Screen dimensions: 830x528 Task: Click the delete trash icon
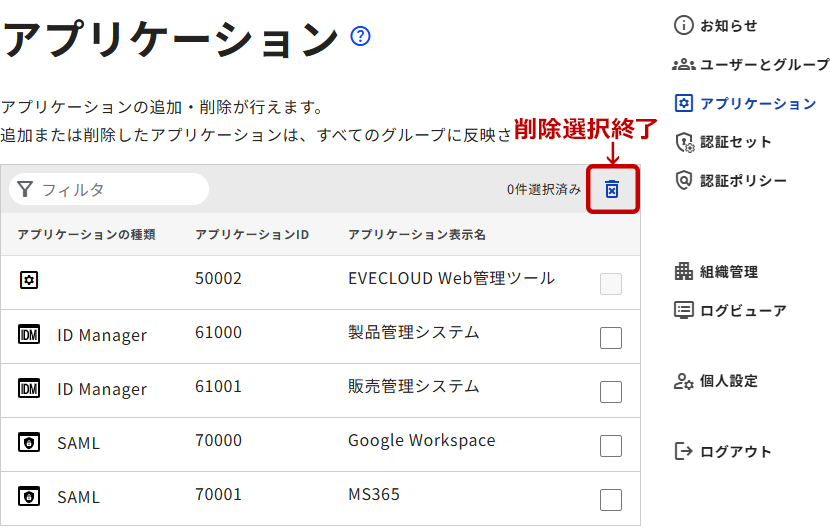coord(612,189)
